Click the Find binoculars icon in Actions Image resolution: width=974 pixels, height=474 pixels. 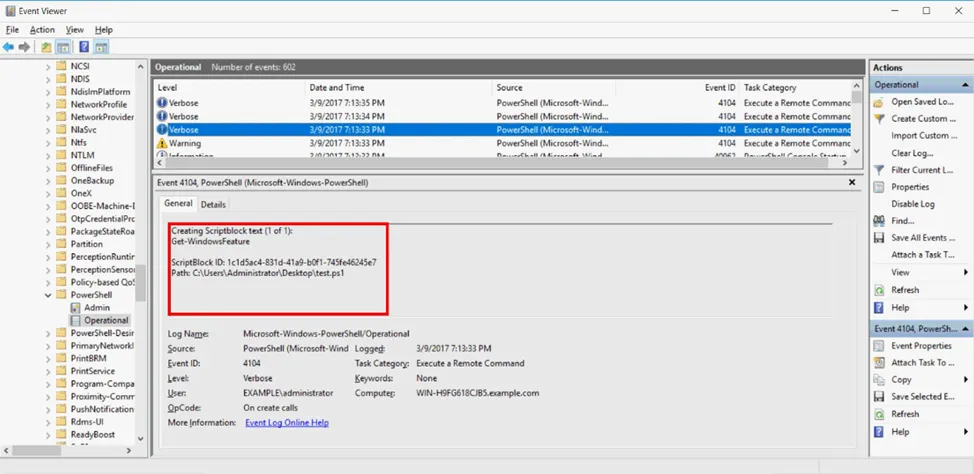tap(878, 221)
